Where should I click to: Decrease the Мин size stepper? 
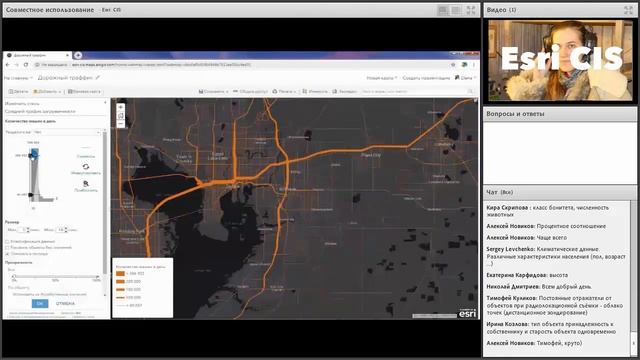pos(28,231)
